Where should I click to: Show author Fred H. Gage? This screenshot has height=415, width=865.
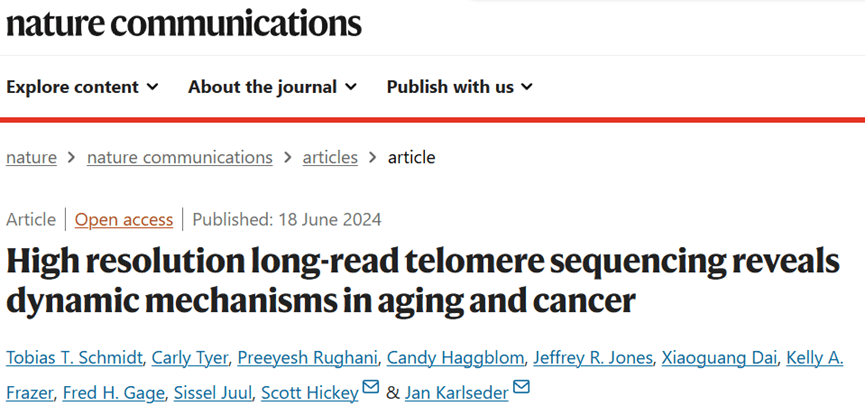pyautogui.click(x=108, y=392)
